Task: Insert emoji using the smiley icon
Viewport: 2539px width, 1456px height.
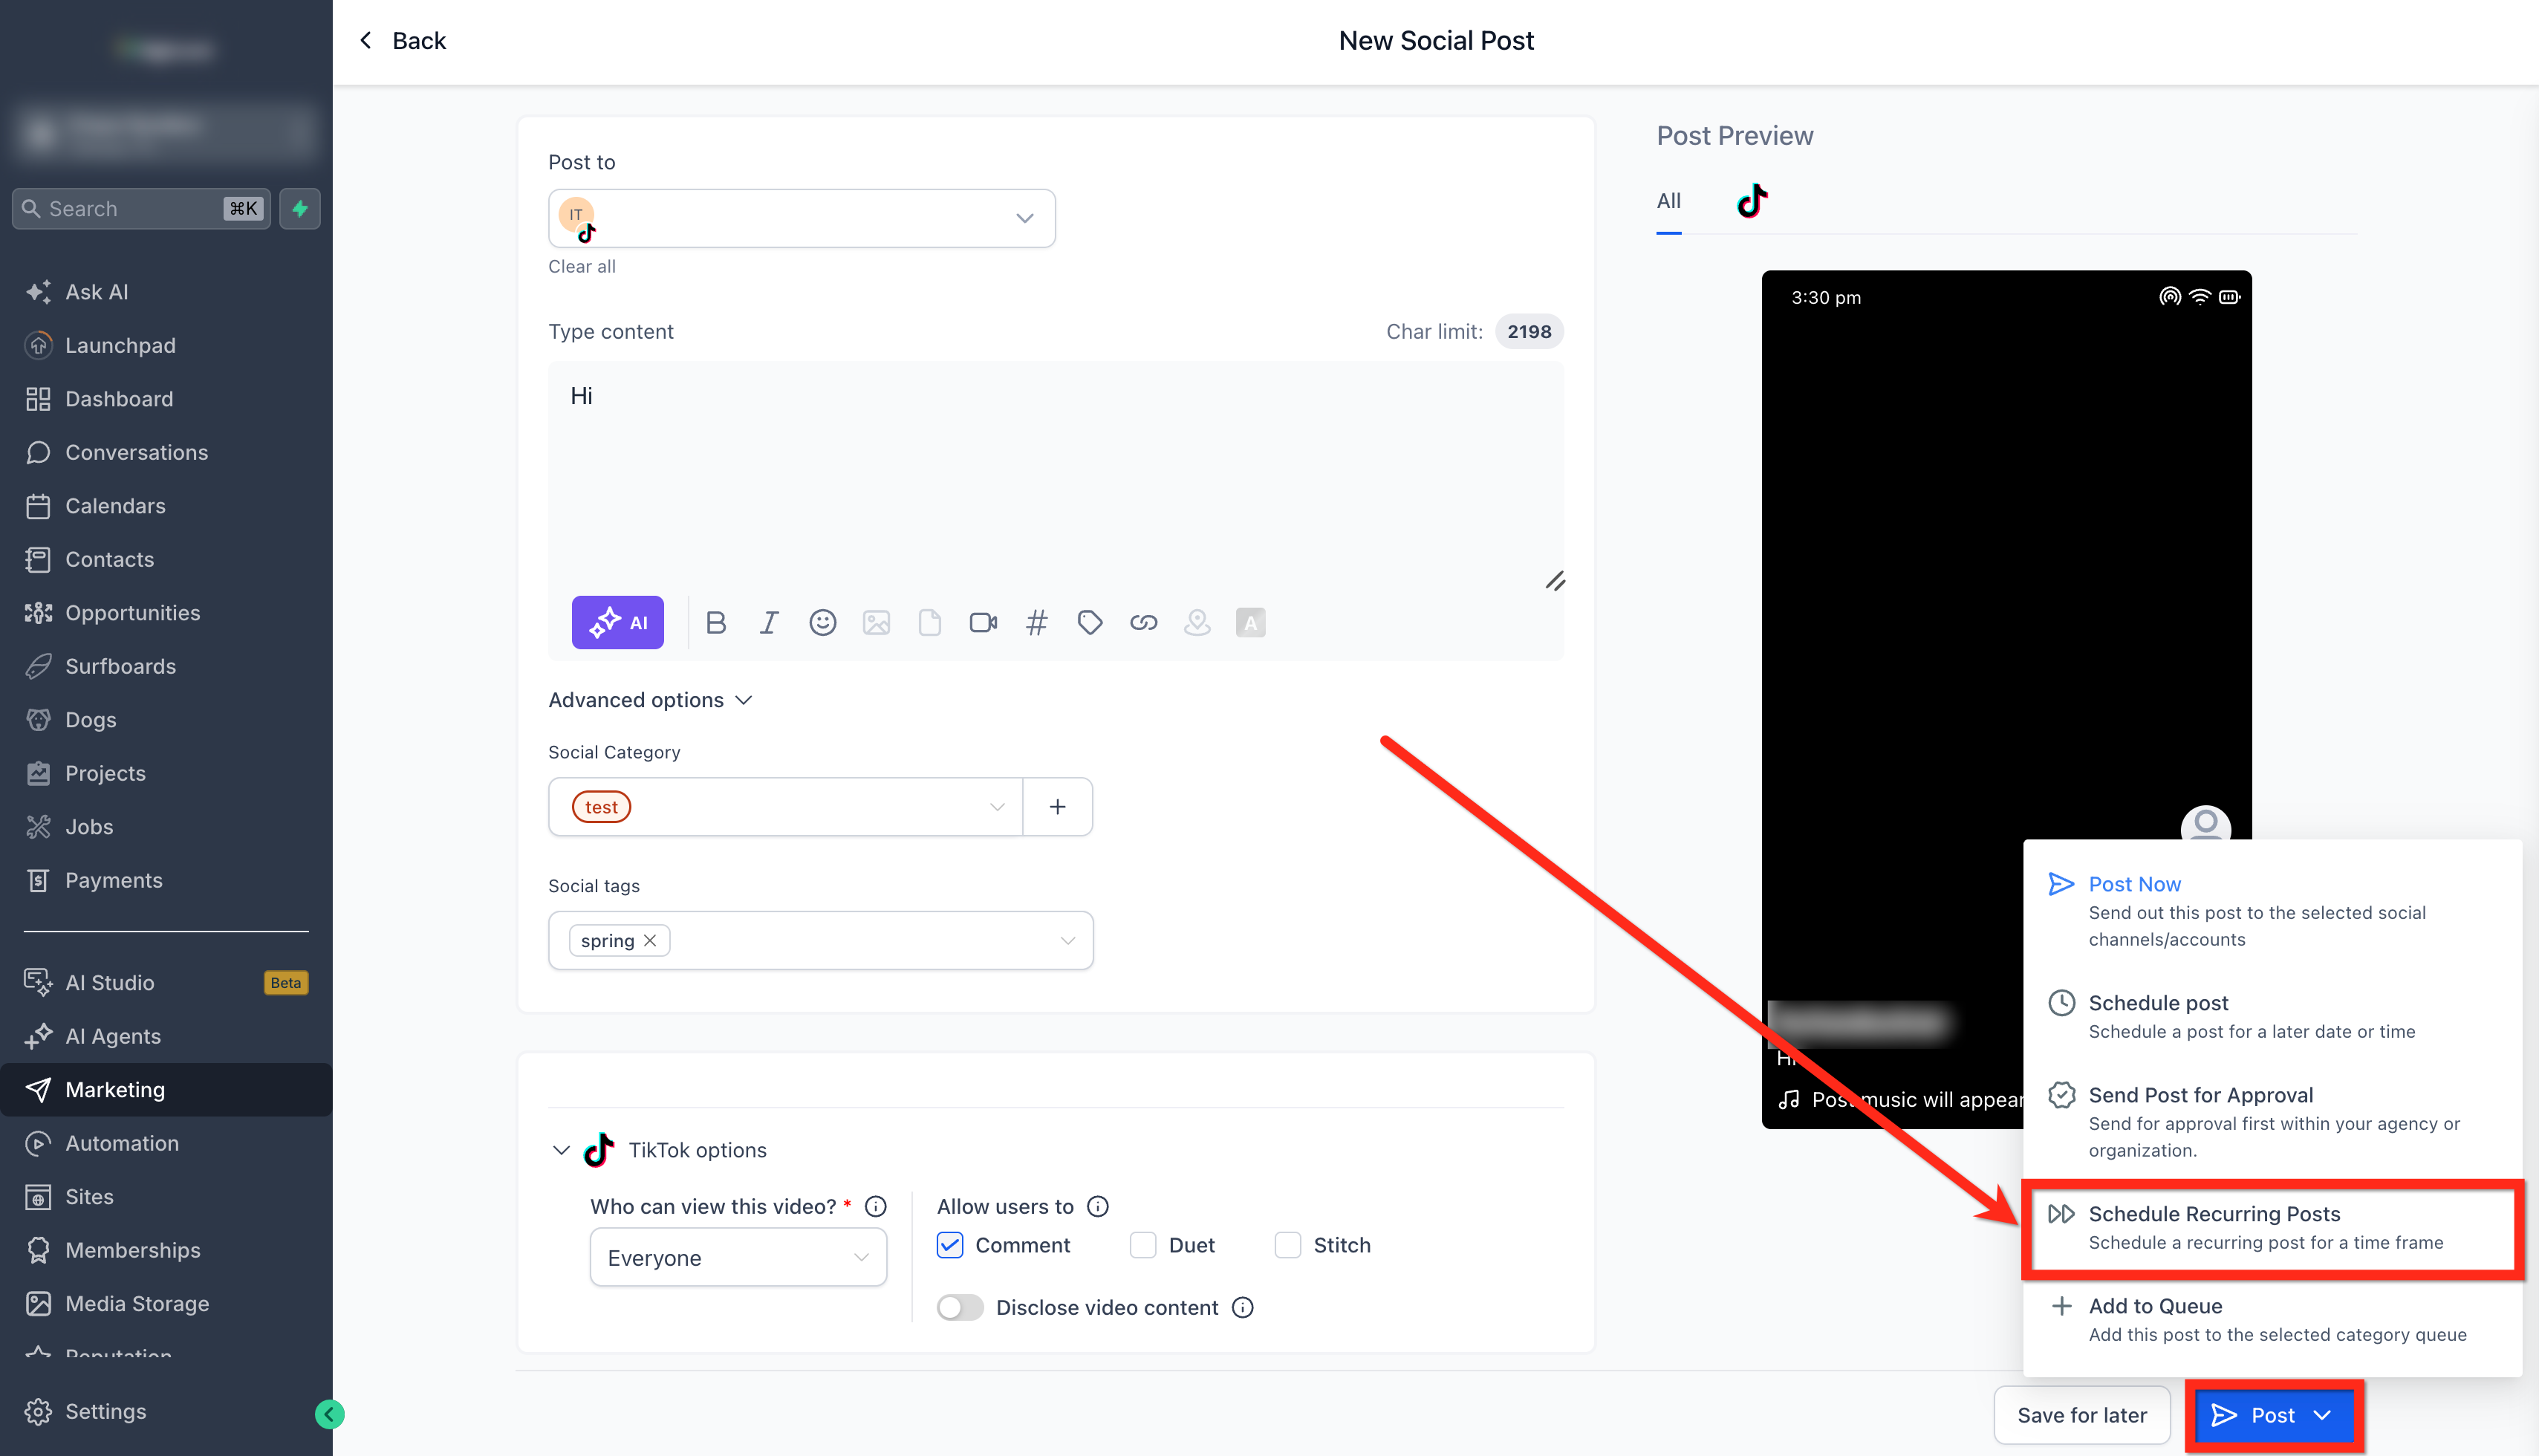Action: pyautogui.click(x=822, y=623)
